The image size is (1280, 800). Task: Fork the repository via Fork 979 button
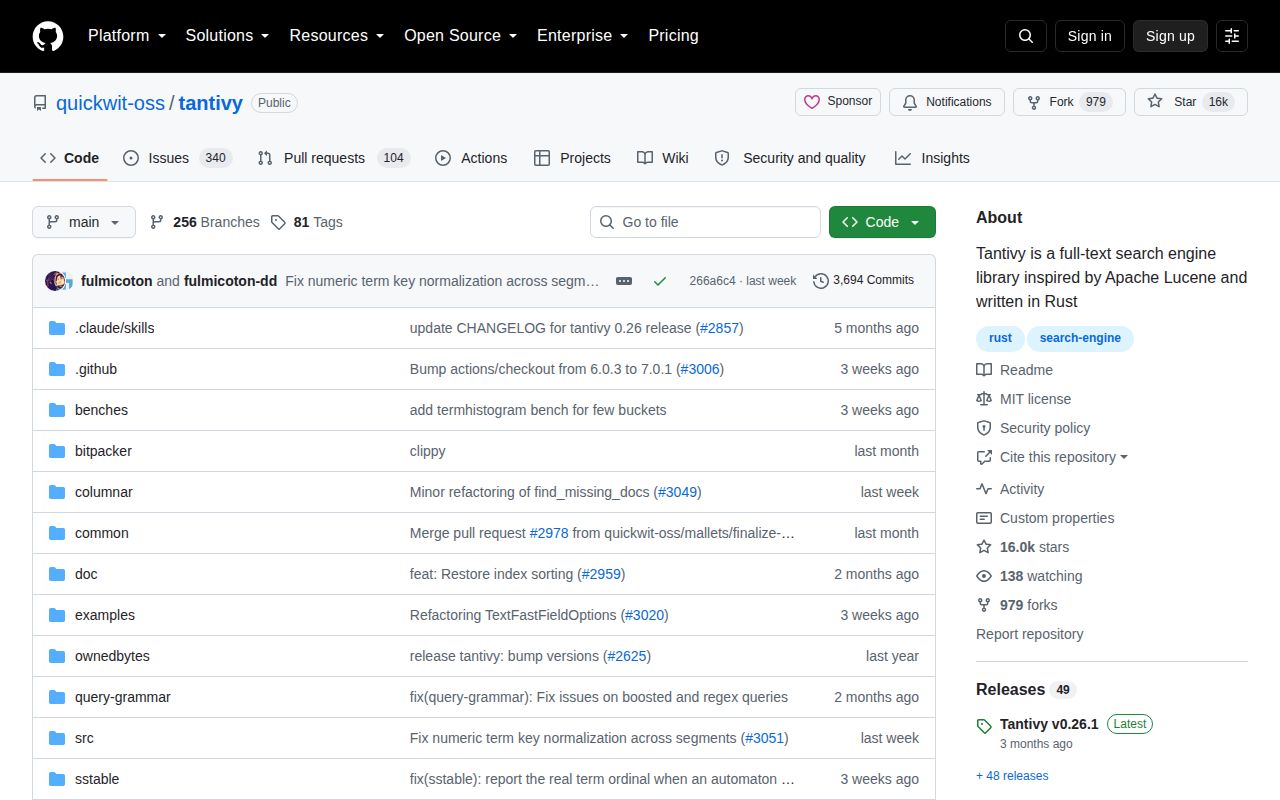1069,102
